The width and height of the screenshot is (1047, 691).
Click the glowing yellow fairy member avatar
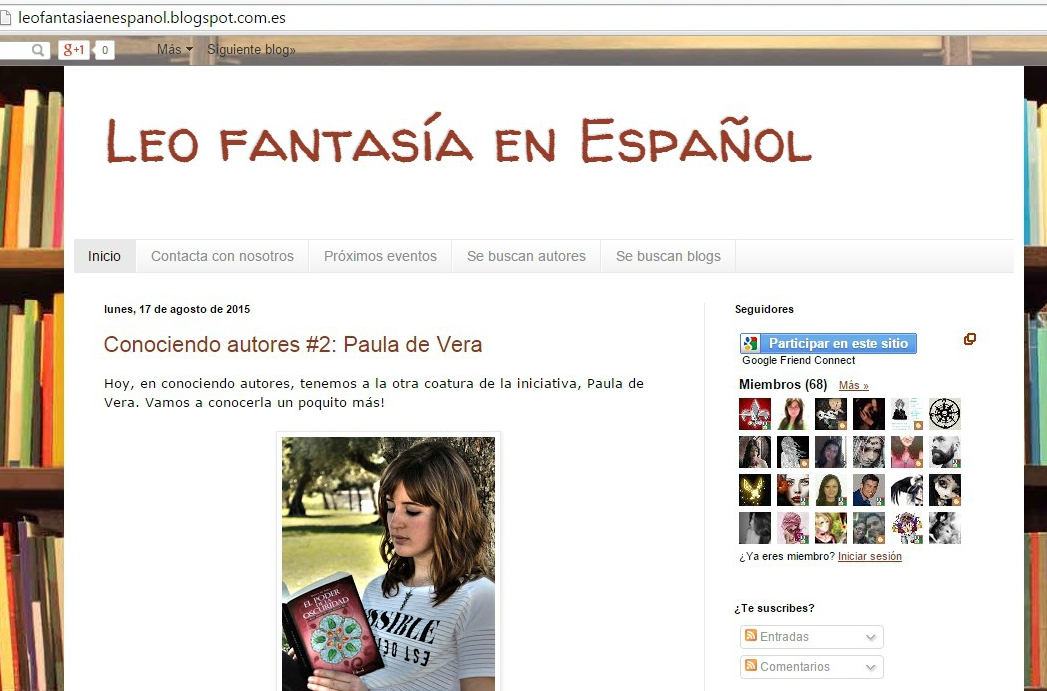[754, 490]
